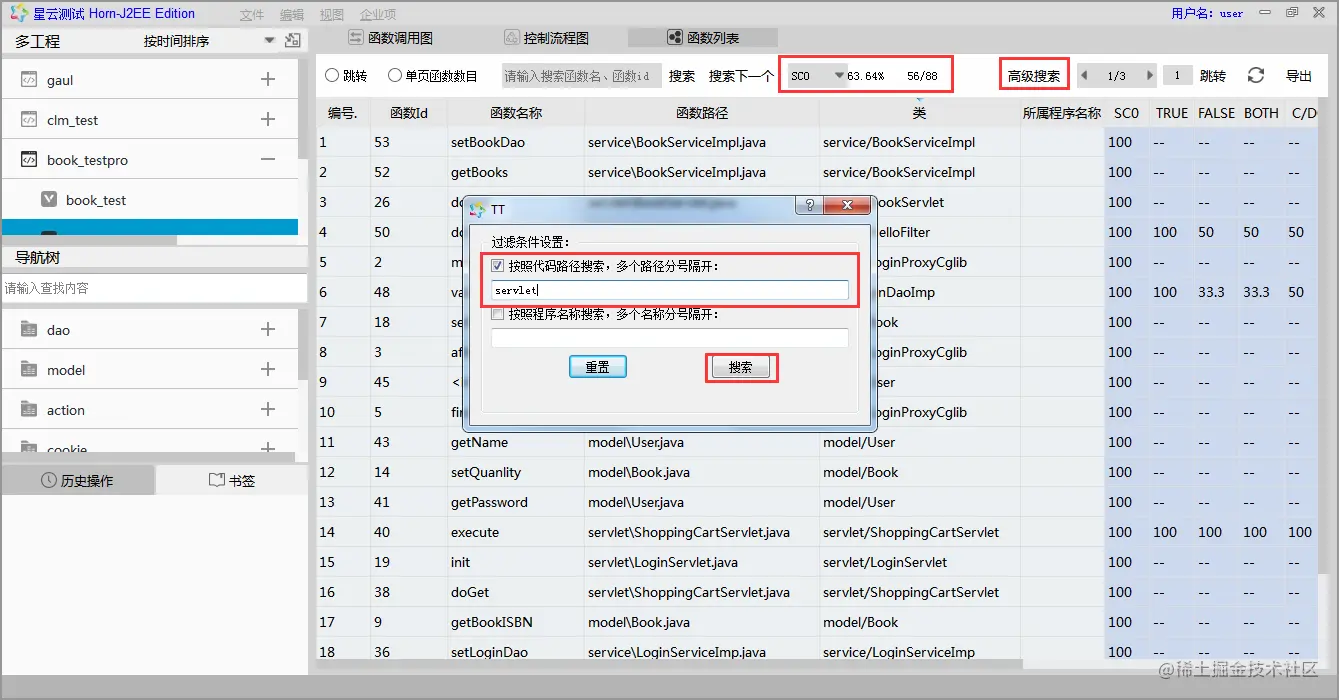The height and width of the screenshot is (700, 1339).
Task: Click the blue scrollbar under book_test
Action: coord(150,226)
